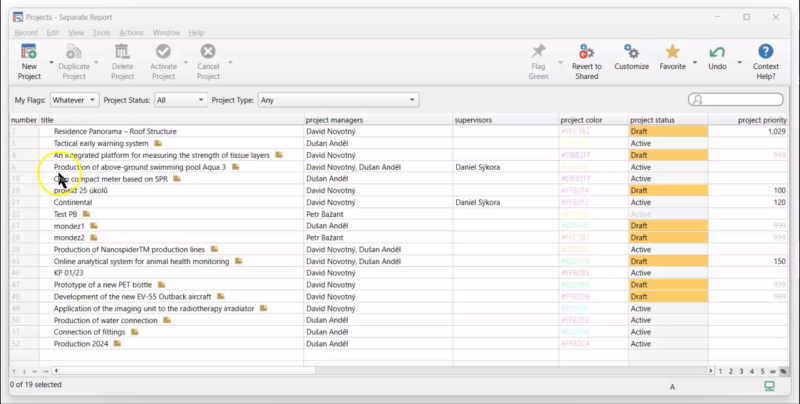Click the New Project toolbar icon
Viewport: 800px width, 404px height.
pyautogui.click(x=29, y=52)
